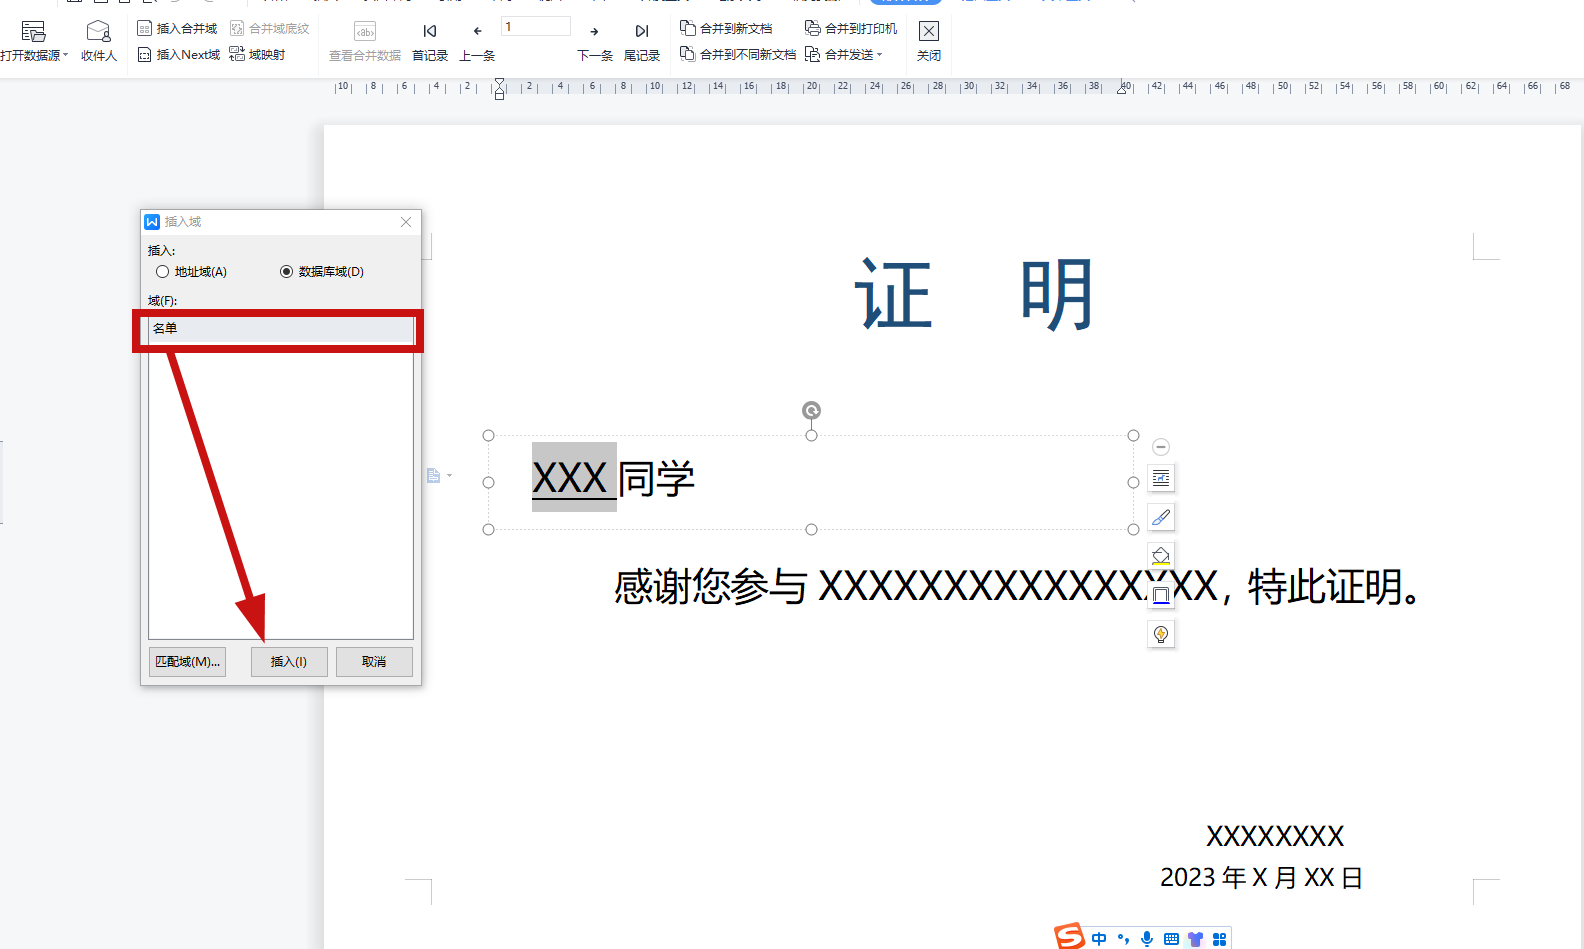The image size is (1584, 949).
Task: Click the 匹配域(M)... button
Action: 188,662
